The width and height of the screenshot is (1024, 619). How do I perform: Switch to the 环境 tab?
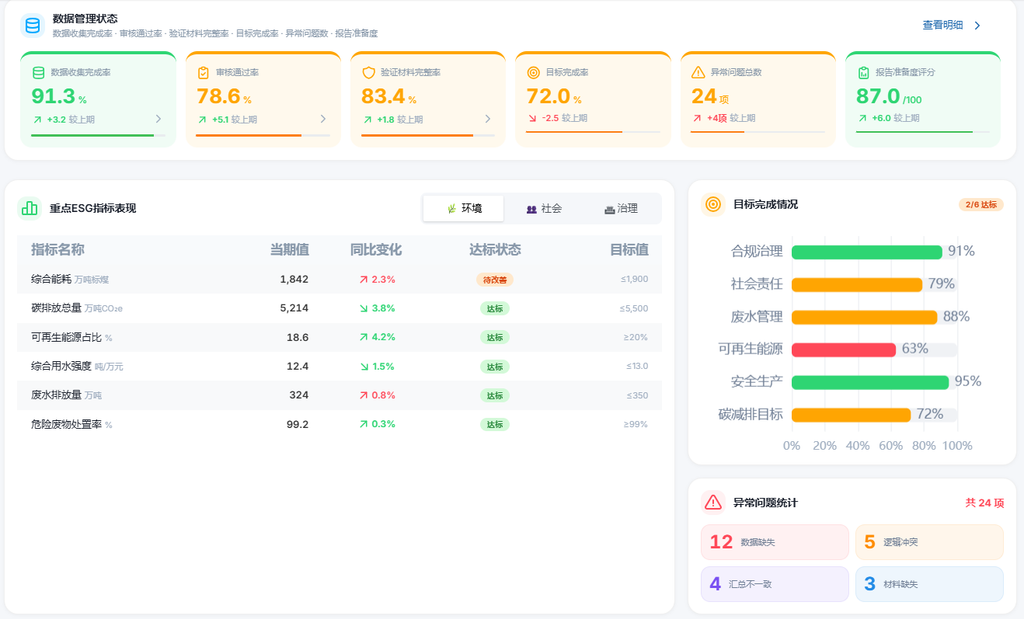click(464, 208)
